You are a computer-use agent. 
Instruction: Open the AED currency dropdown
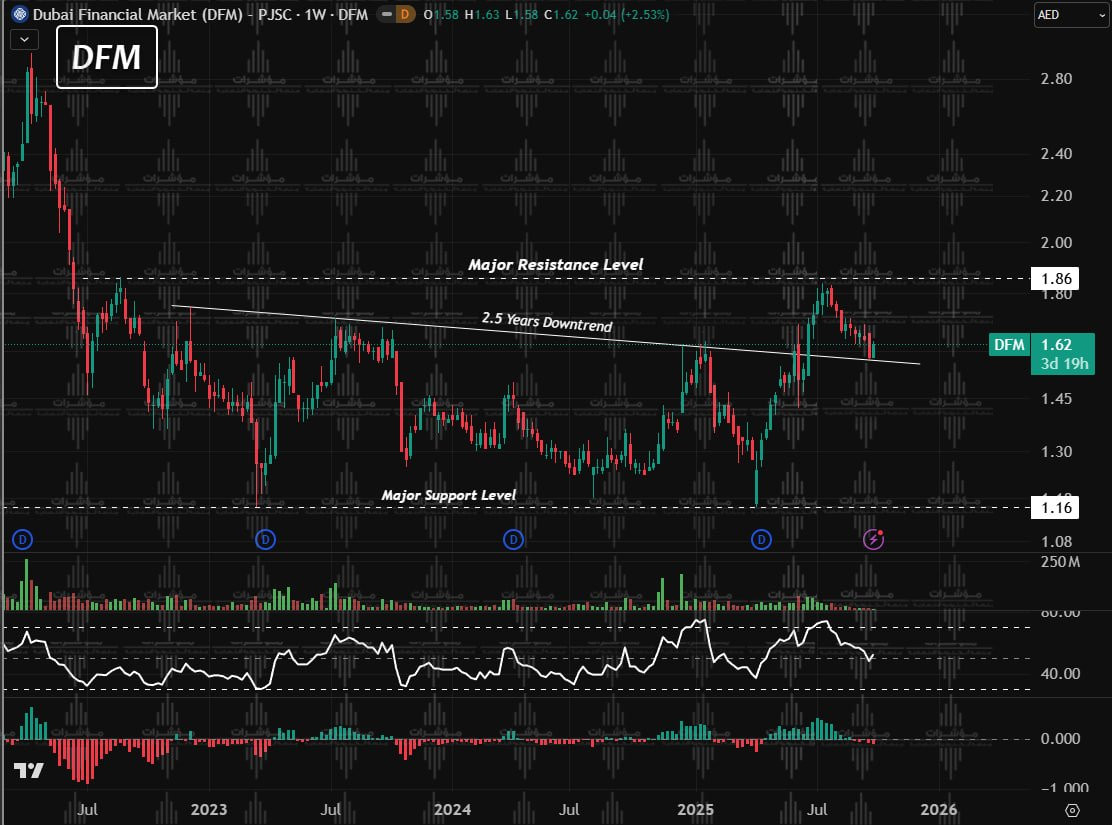pos(1071,15)
